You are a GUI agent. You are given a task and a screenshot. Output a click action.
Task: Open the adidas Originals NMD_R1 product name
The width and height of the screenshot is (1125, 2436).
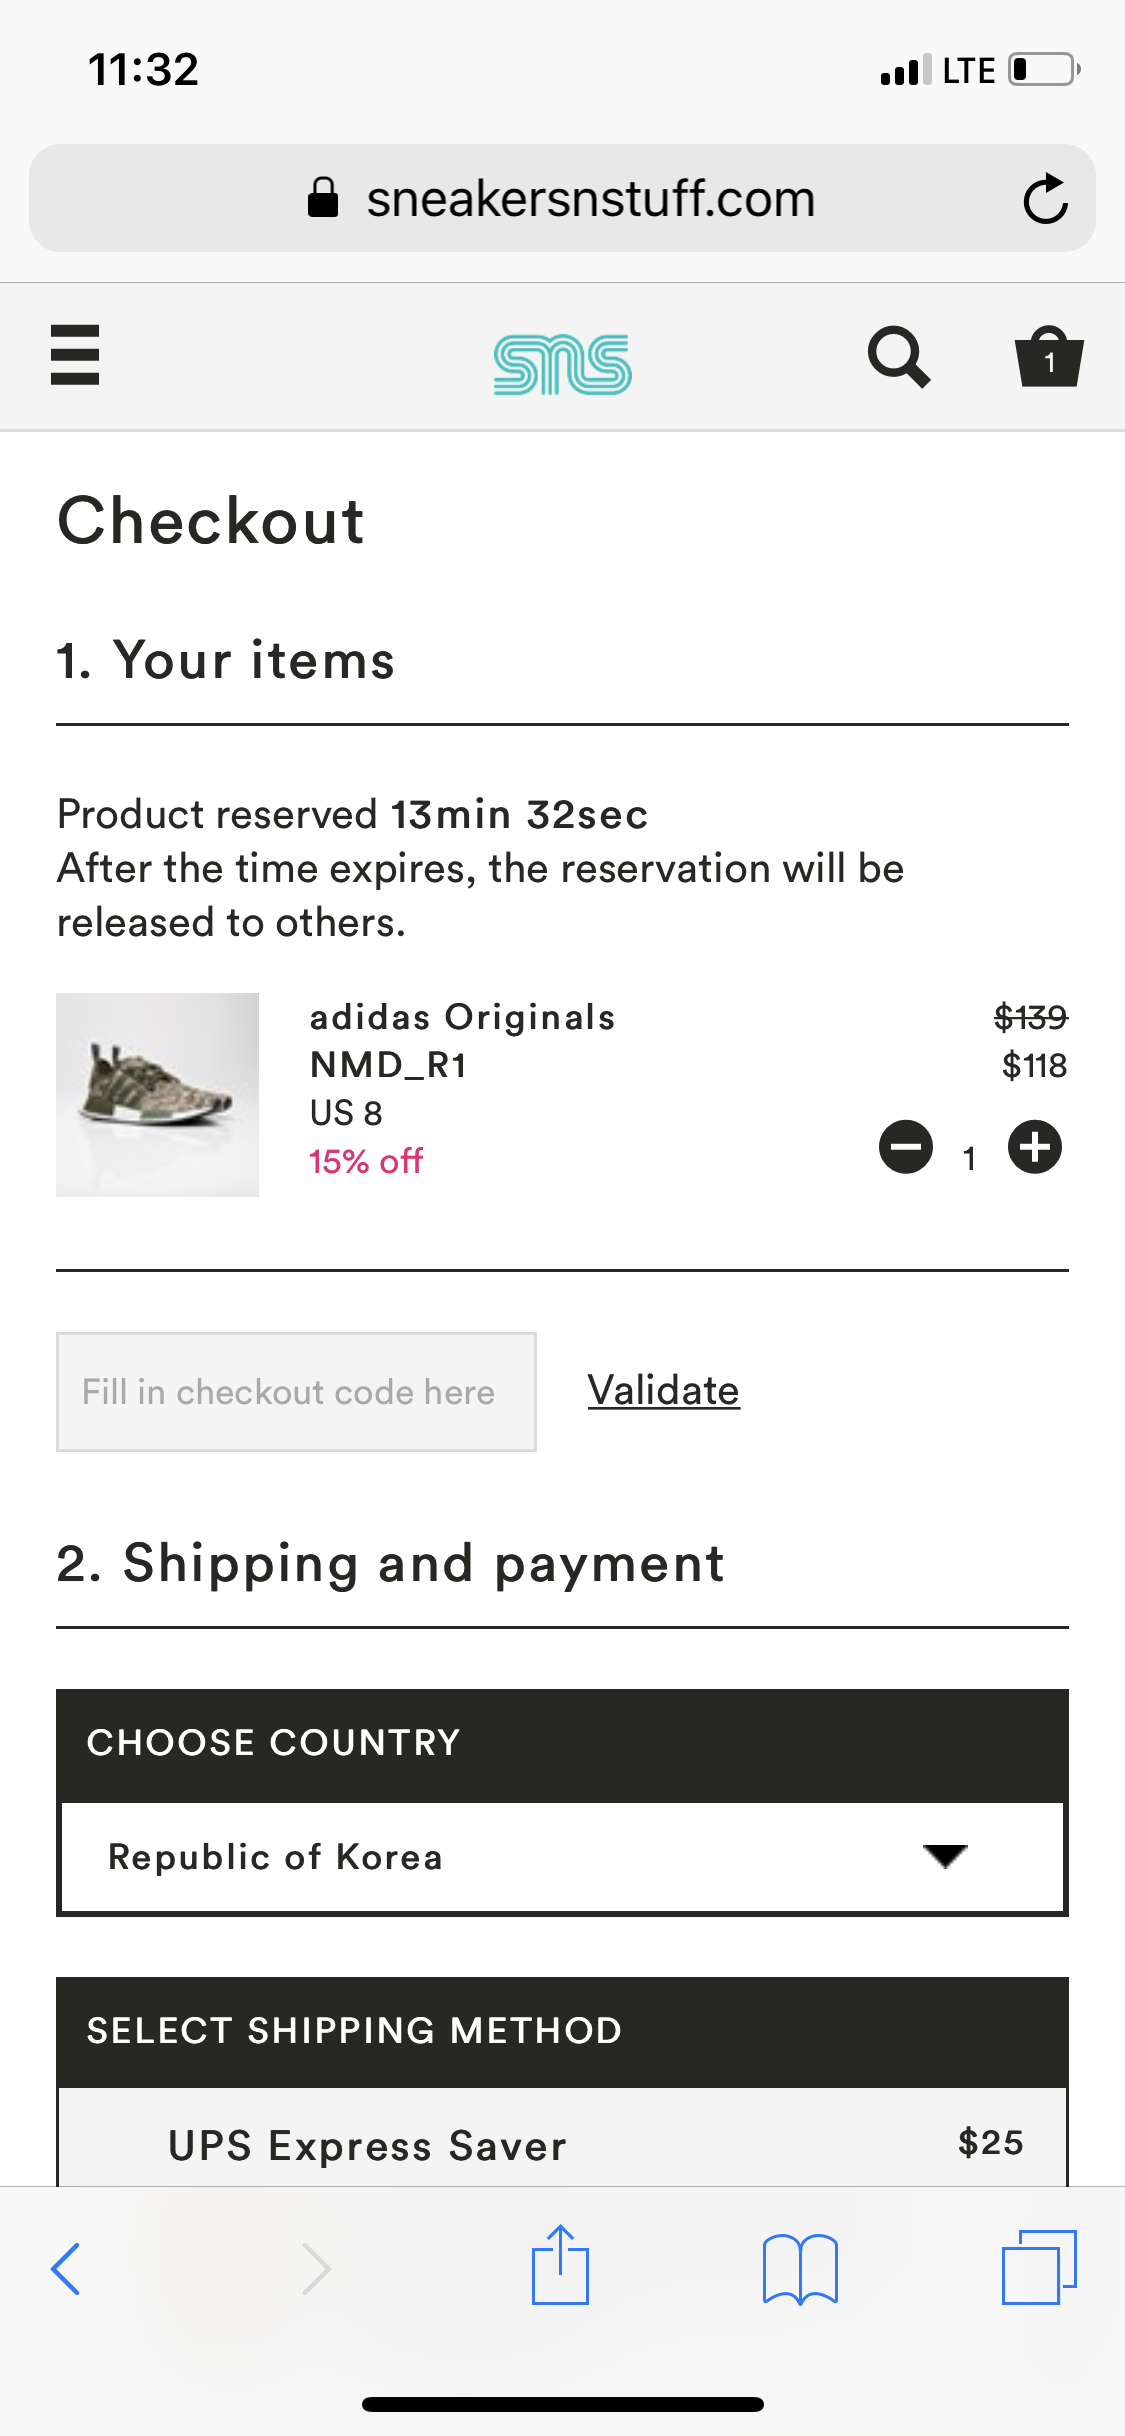(x=462, y=1040)
